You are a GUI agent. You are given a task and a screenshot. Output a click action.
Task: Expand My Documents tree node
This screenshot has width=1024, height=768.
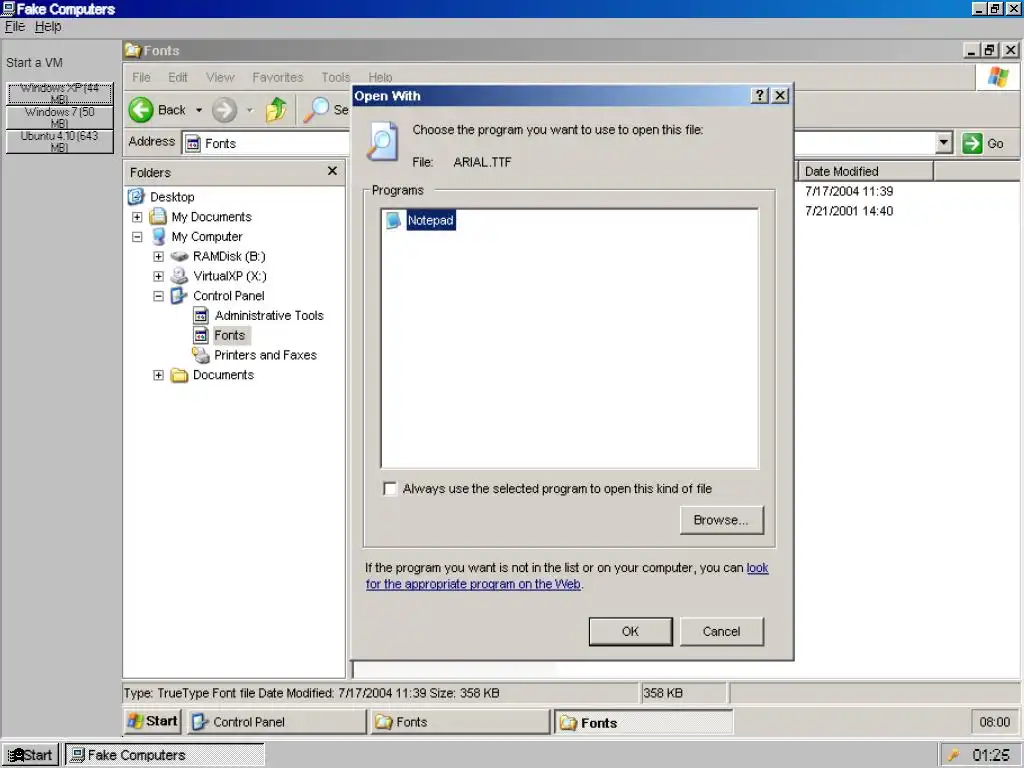click(x=137, y=217)
